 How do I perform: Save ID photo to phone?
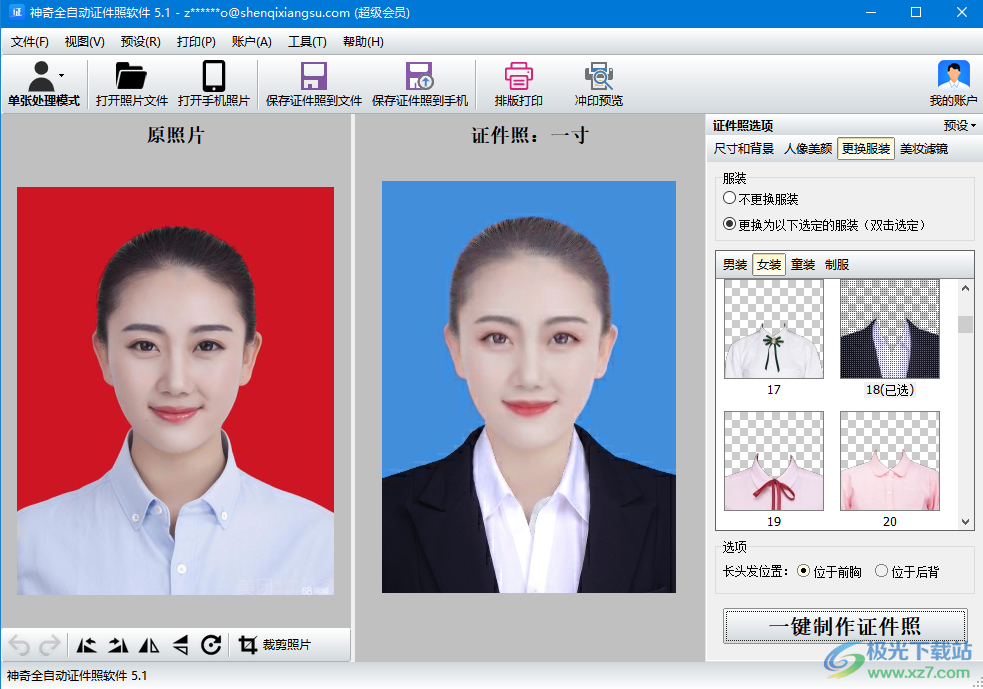[x=419, y=78]
